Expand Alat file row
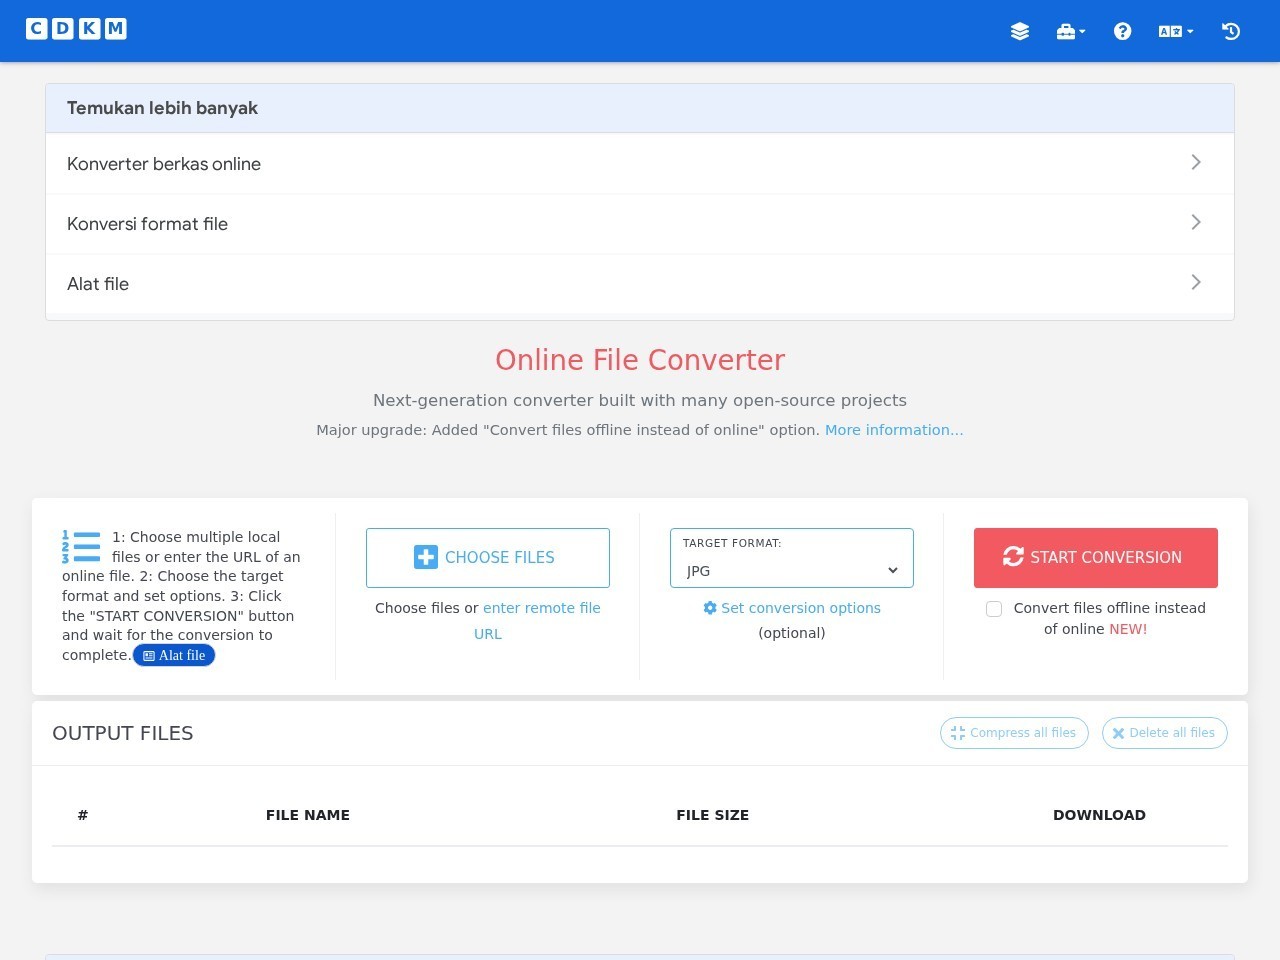The height and width of the screenshot is (960, 1280). (640, 284)
